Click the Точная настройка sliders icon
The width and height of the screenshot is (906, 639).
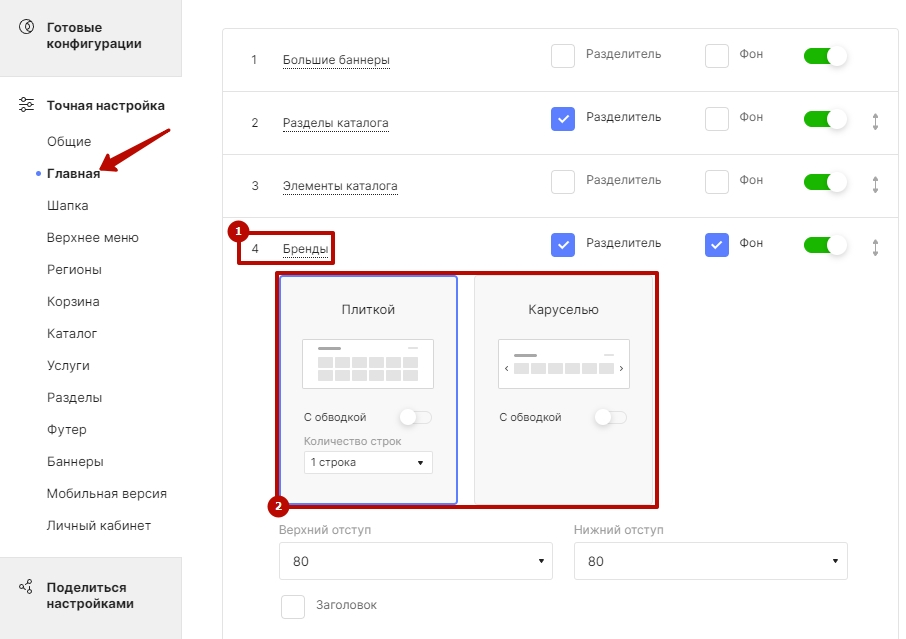point(27,105)
